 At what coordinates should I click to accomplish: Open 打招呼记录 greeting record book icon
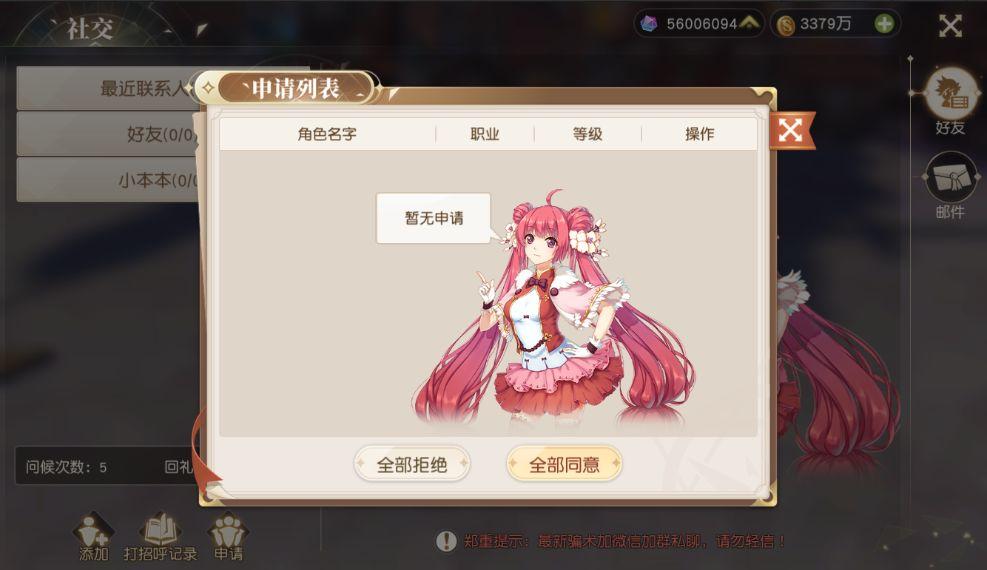(162, 530)
